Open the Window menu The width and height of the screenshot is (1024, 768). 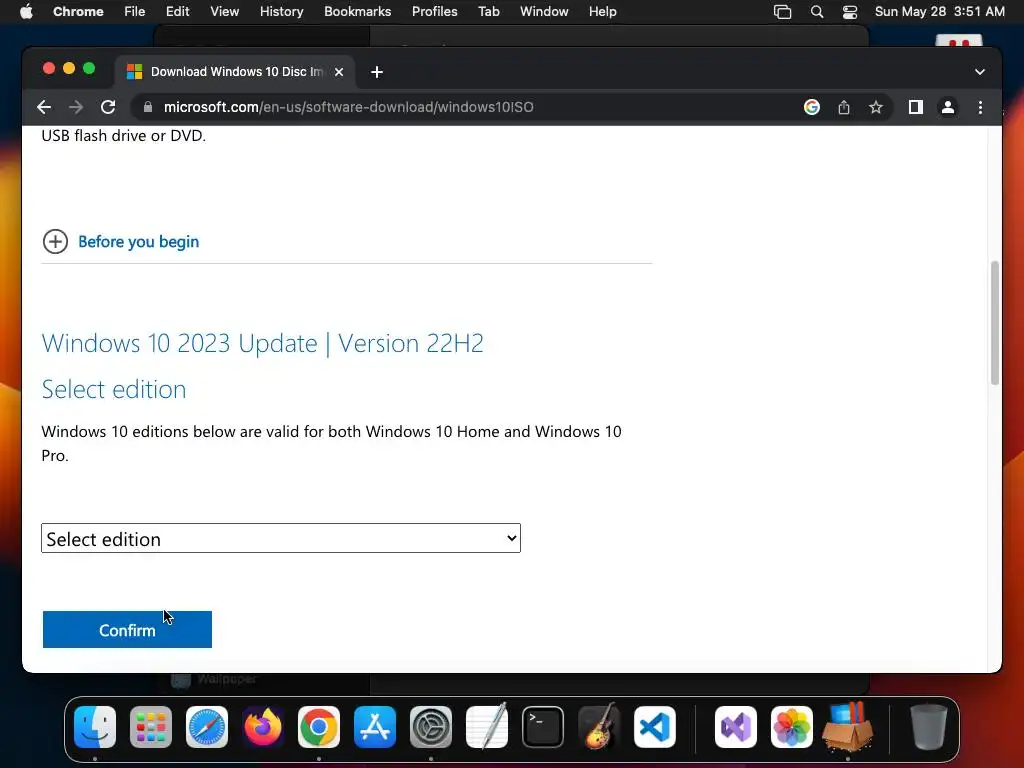[544, 12]
